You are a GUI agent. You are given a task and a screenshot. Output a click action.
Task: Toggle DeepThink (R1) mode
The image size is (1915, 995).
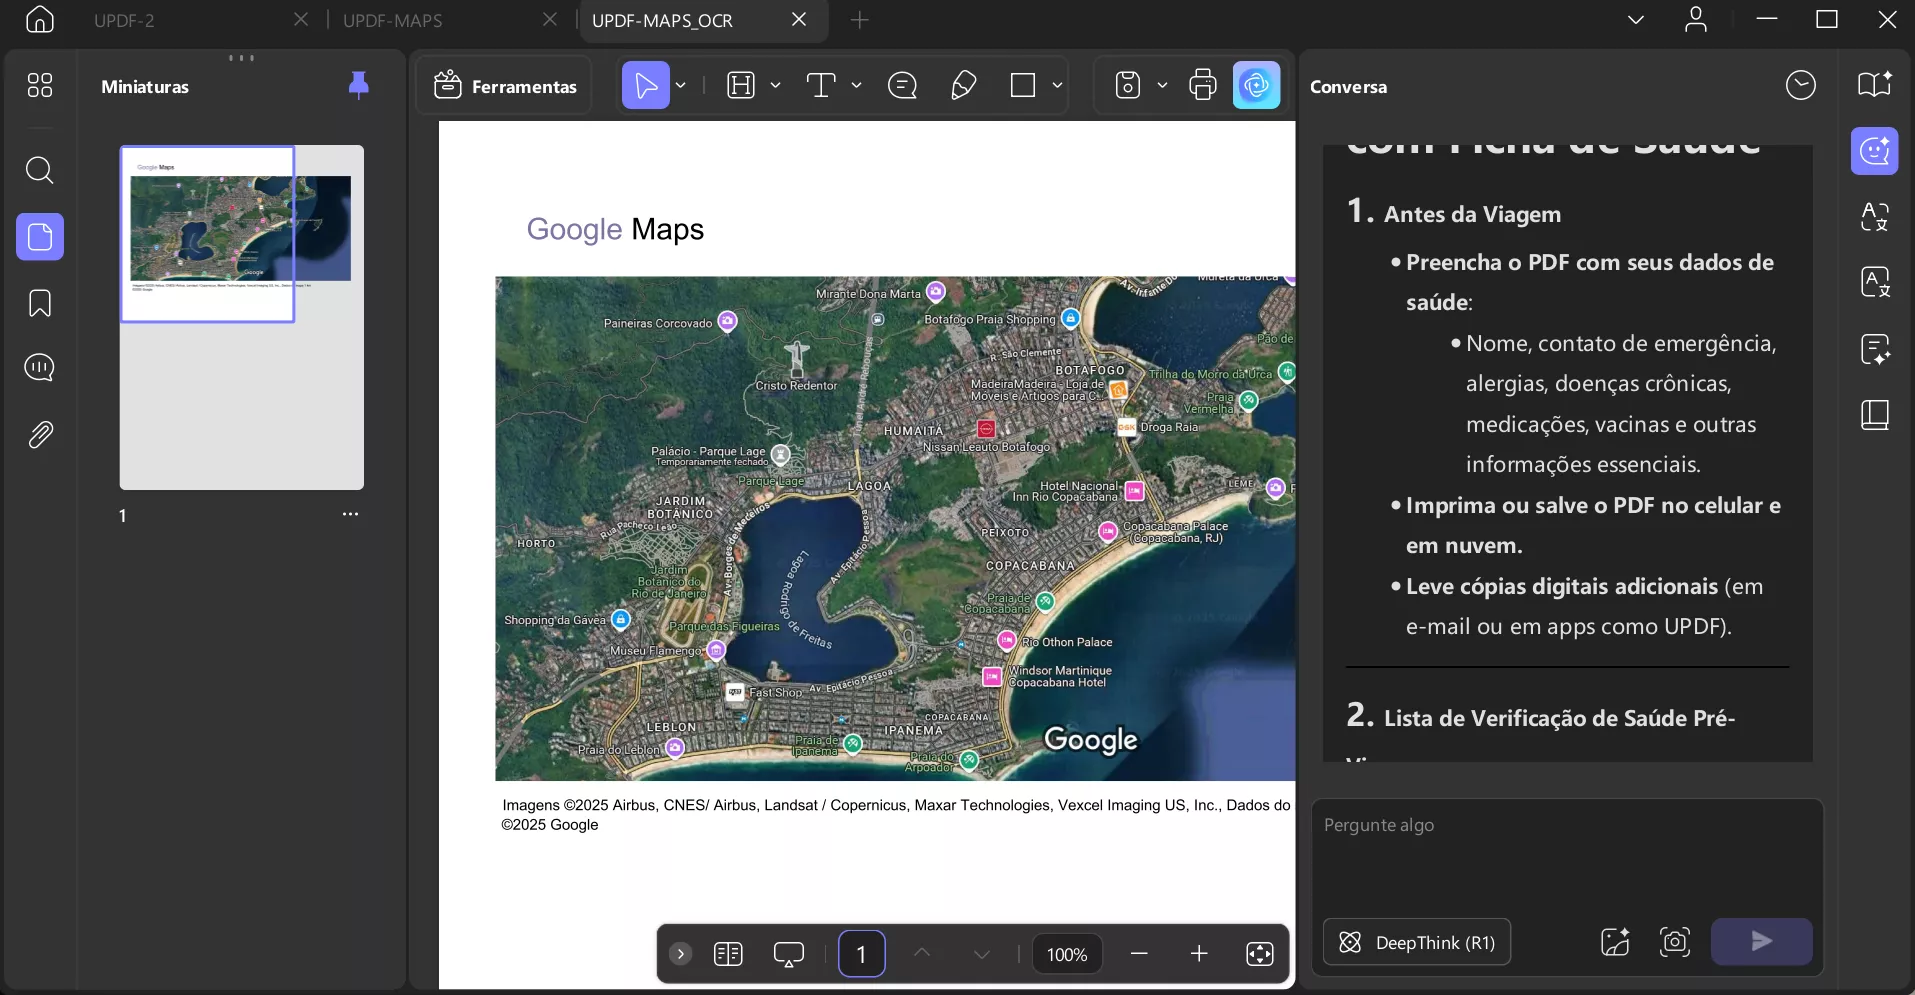(1417, 942)
